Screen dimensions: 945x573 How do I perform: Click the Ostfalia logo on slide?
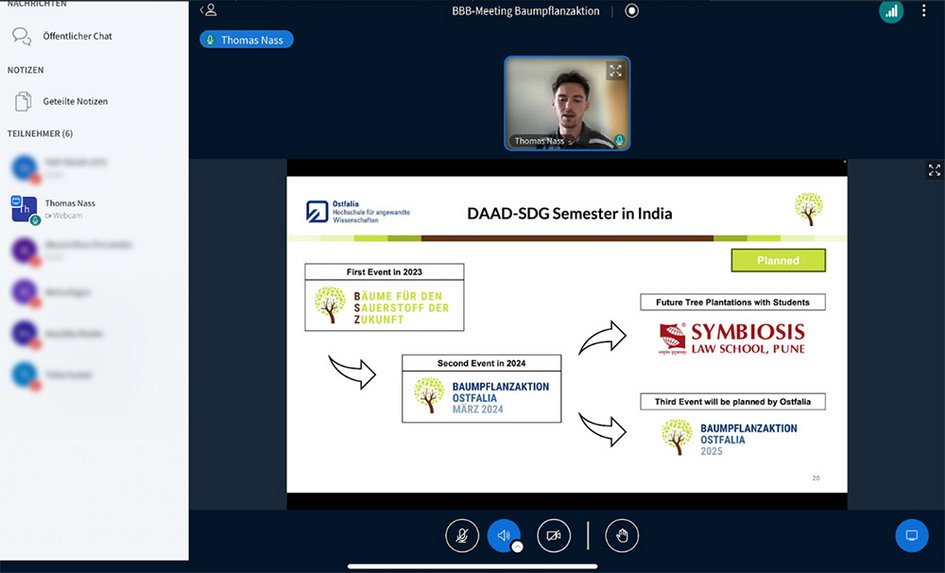tap(358, 211)
